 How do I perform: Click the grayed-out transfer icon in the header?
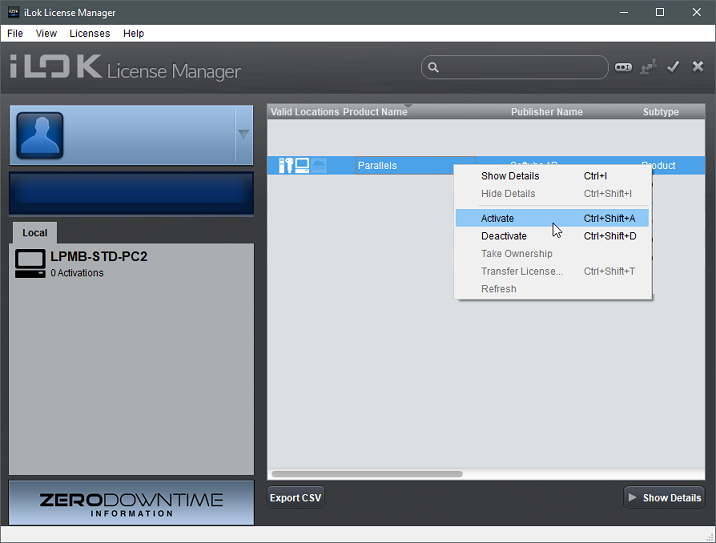coord(648,67)
